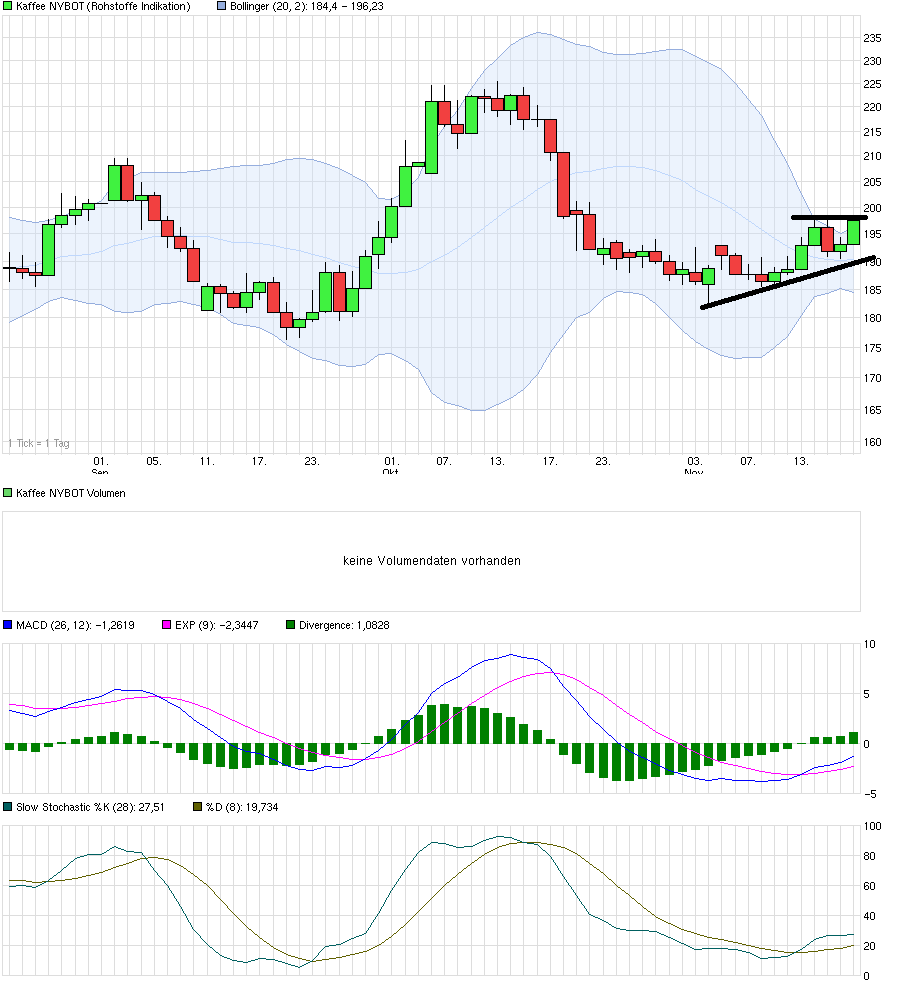Click the 'Slow Stochastic %K (28): 27,51' label
The width and height of the screenshot is (907, 986).
(90, 807)
